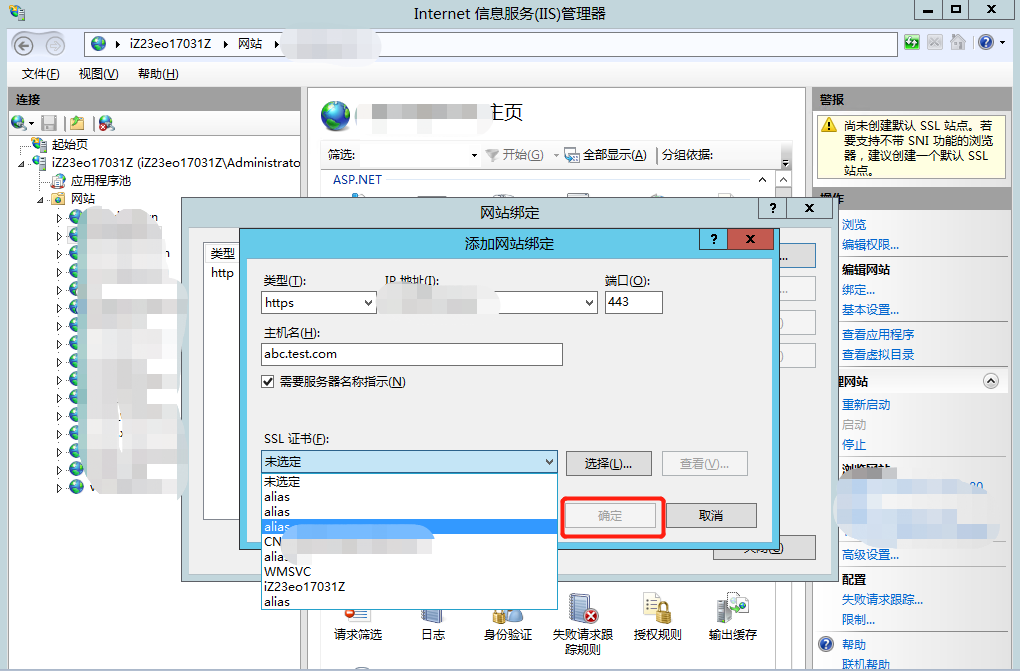Image resolution: width=1020 pixels, height=671 pixels.
Task: Choose WMSVC in the certificate list
Action: point(409,571)
